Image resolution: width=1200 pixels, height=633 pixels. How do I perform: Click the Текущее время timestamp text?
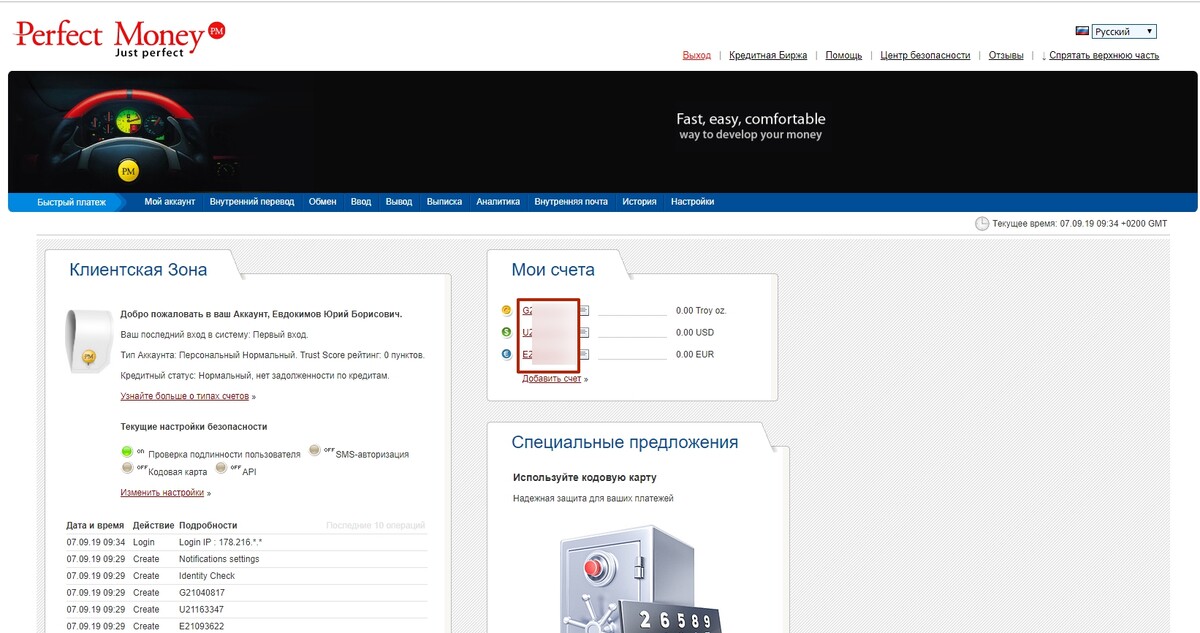tap(1080, 224)
